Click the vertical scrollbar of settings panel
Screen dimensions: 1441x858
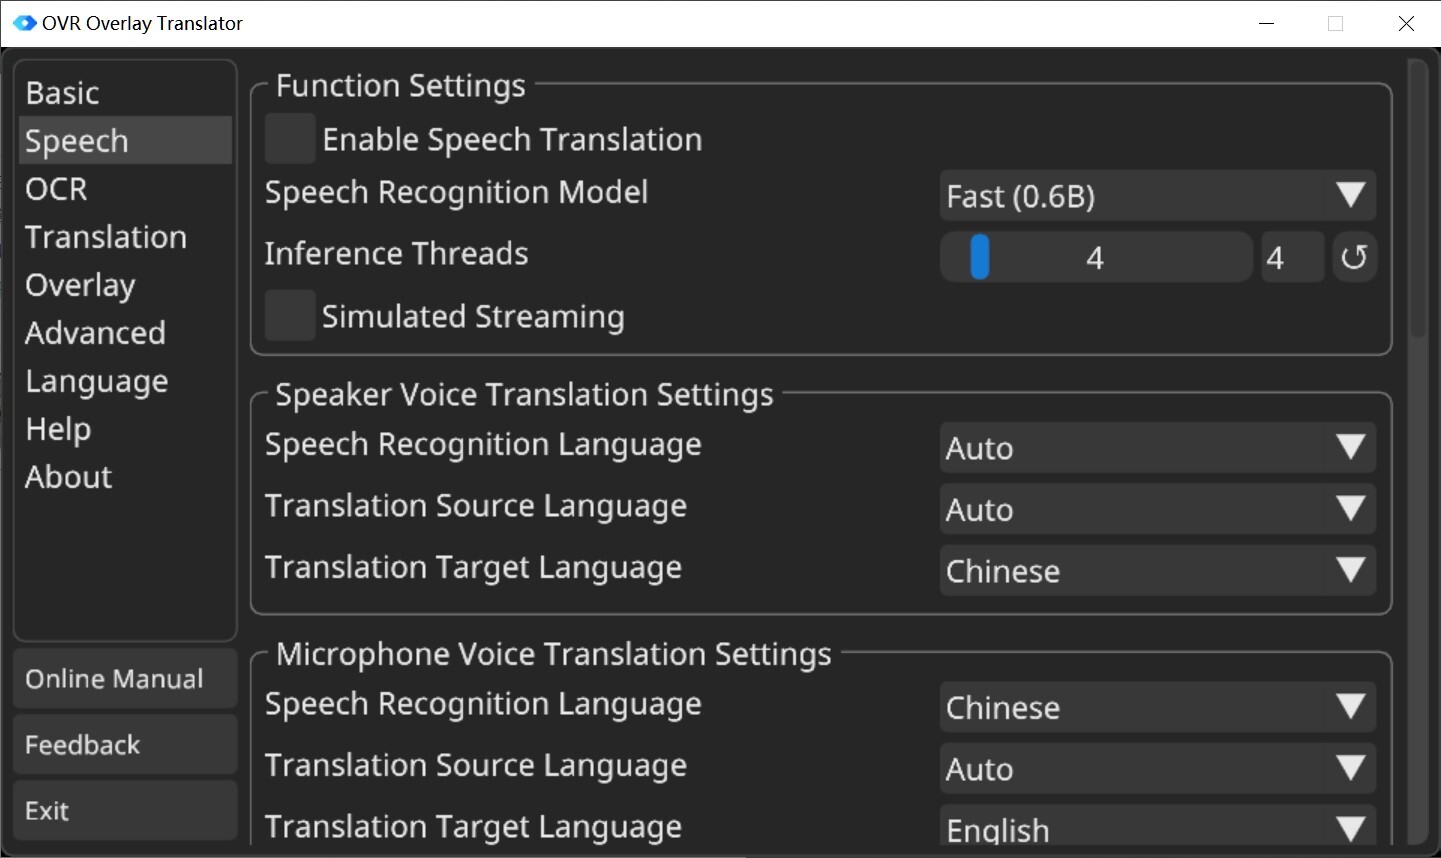pyautogui.click(x=1418, y=200)
